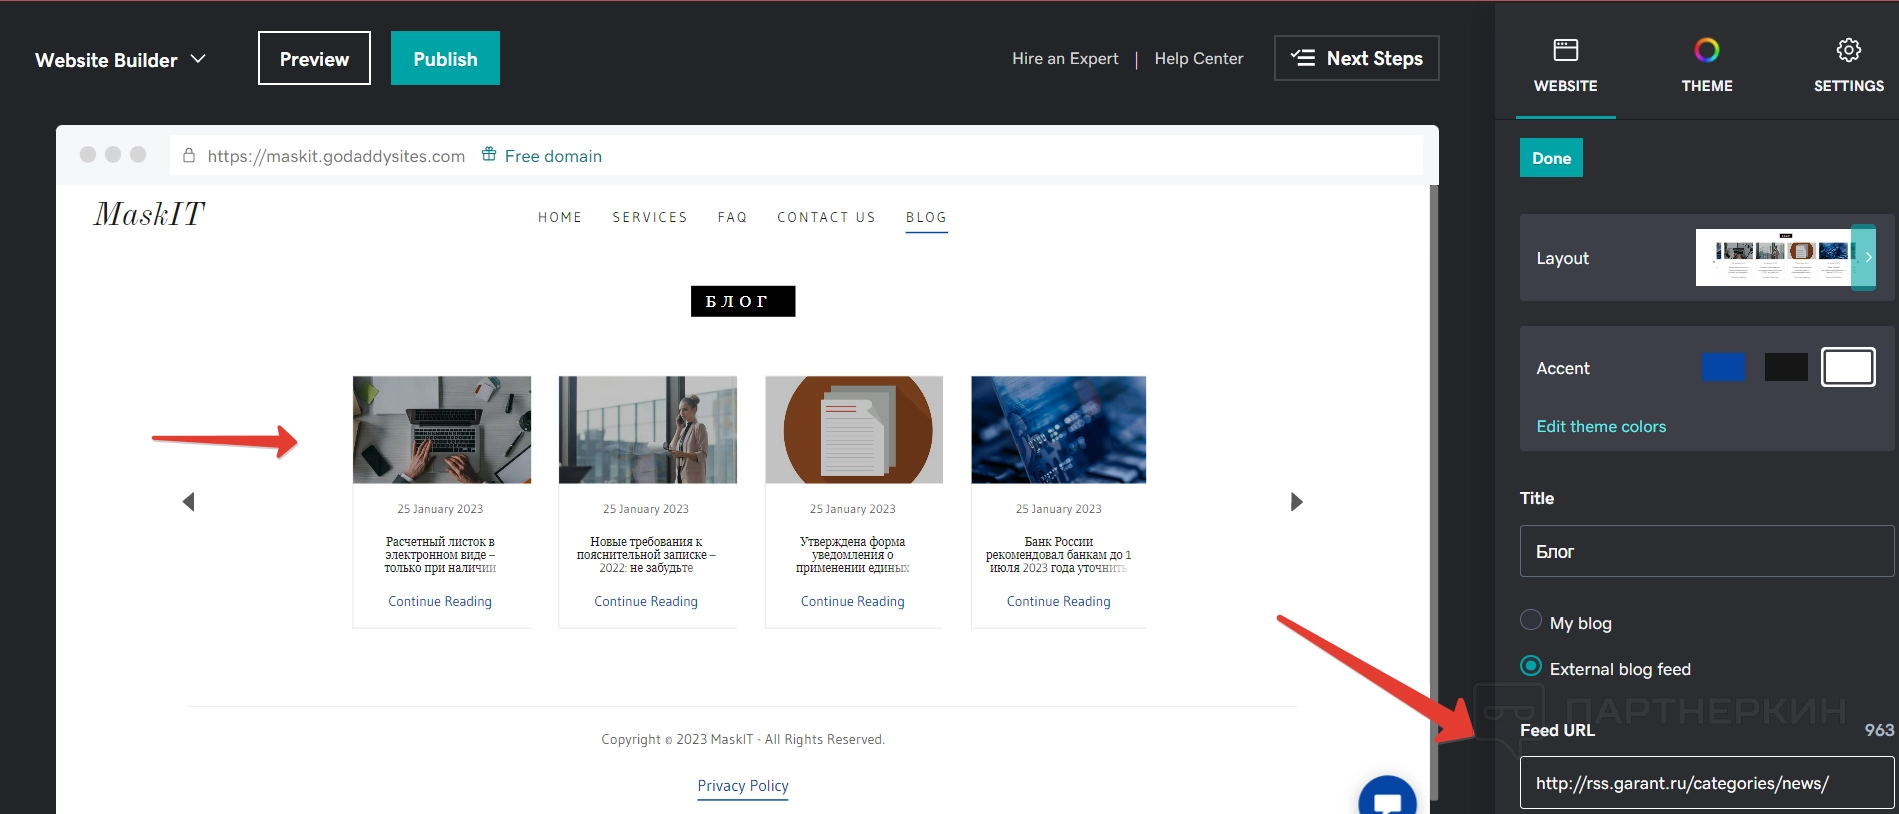Open the Settings gear icon
This screenshot has width=1899, height=814.
tap(1848, 50)
